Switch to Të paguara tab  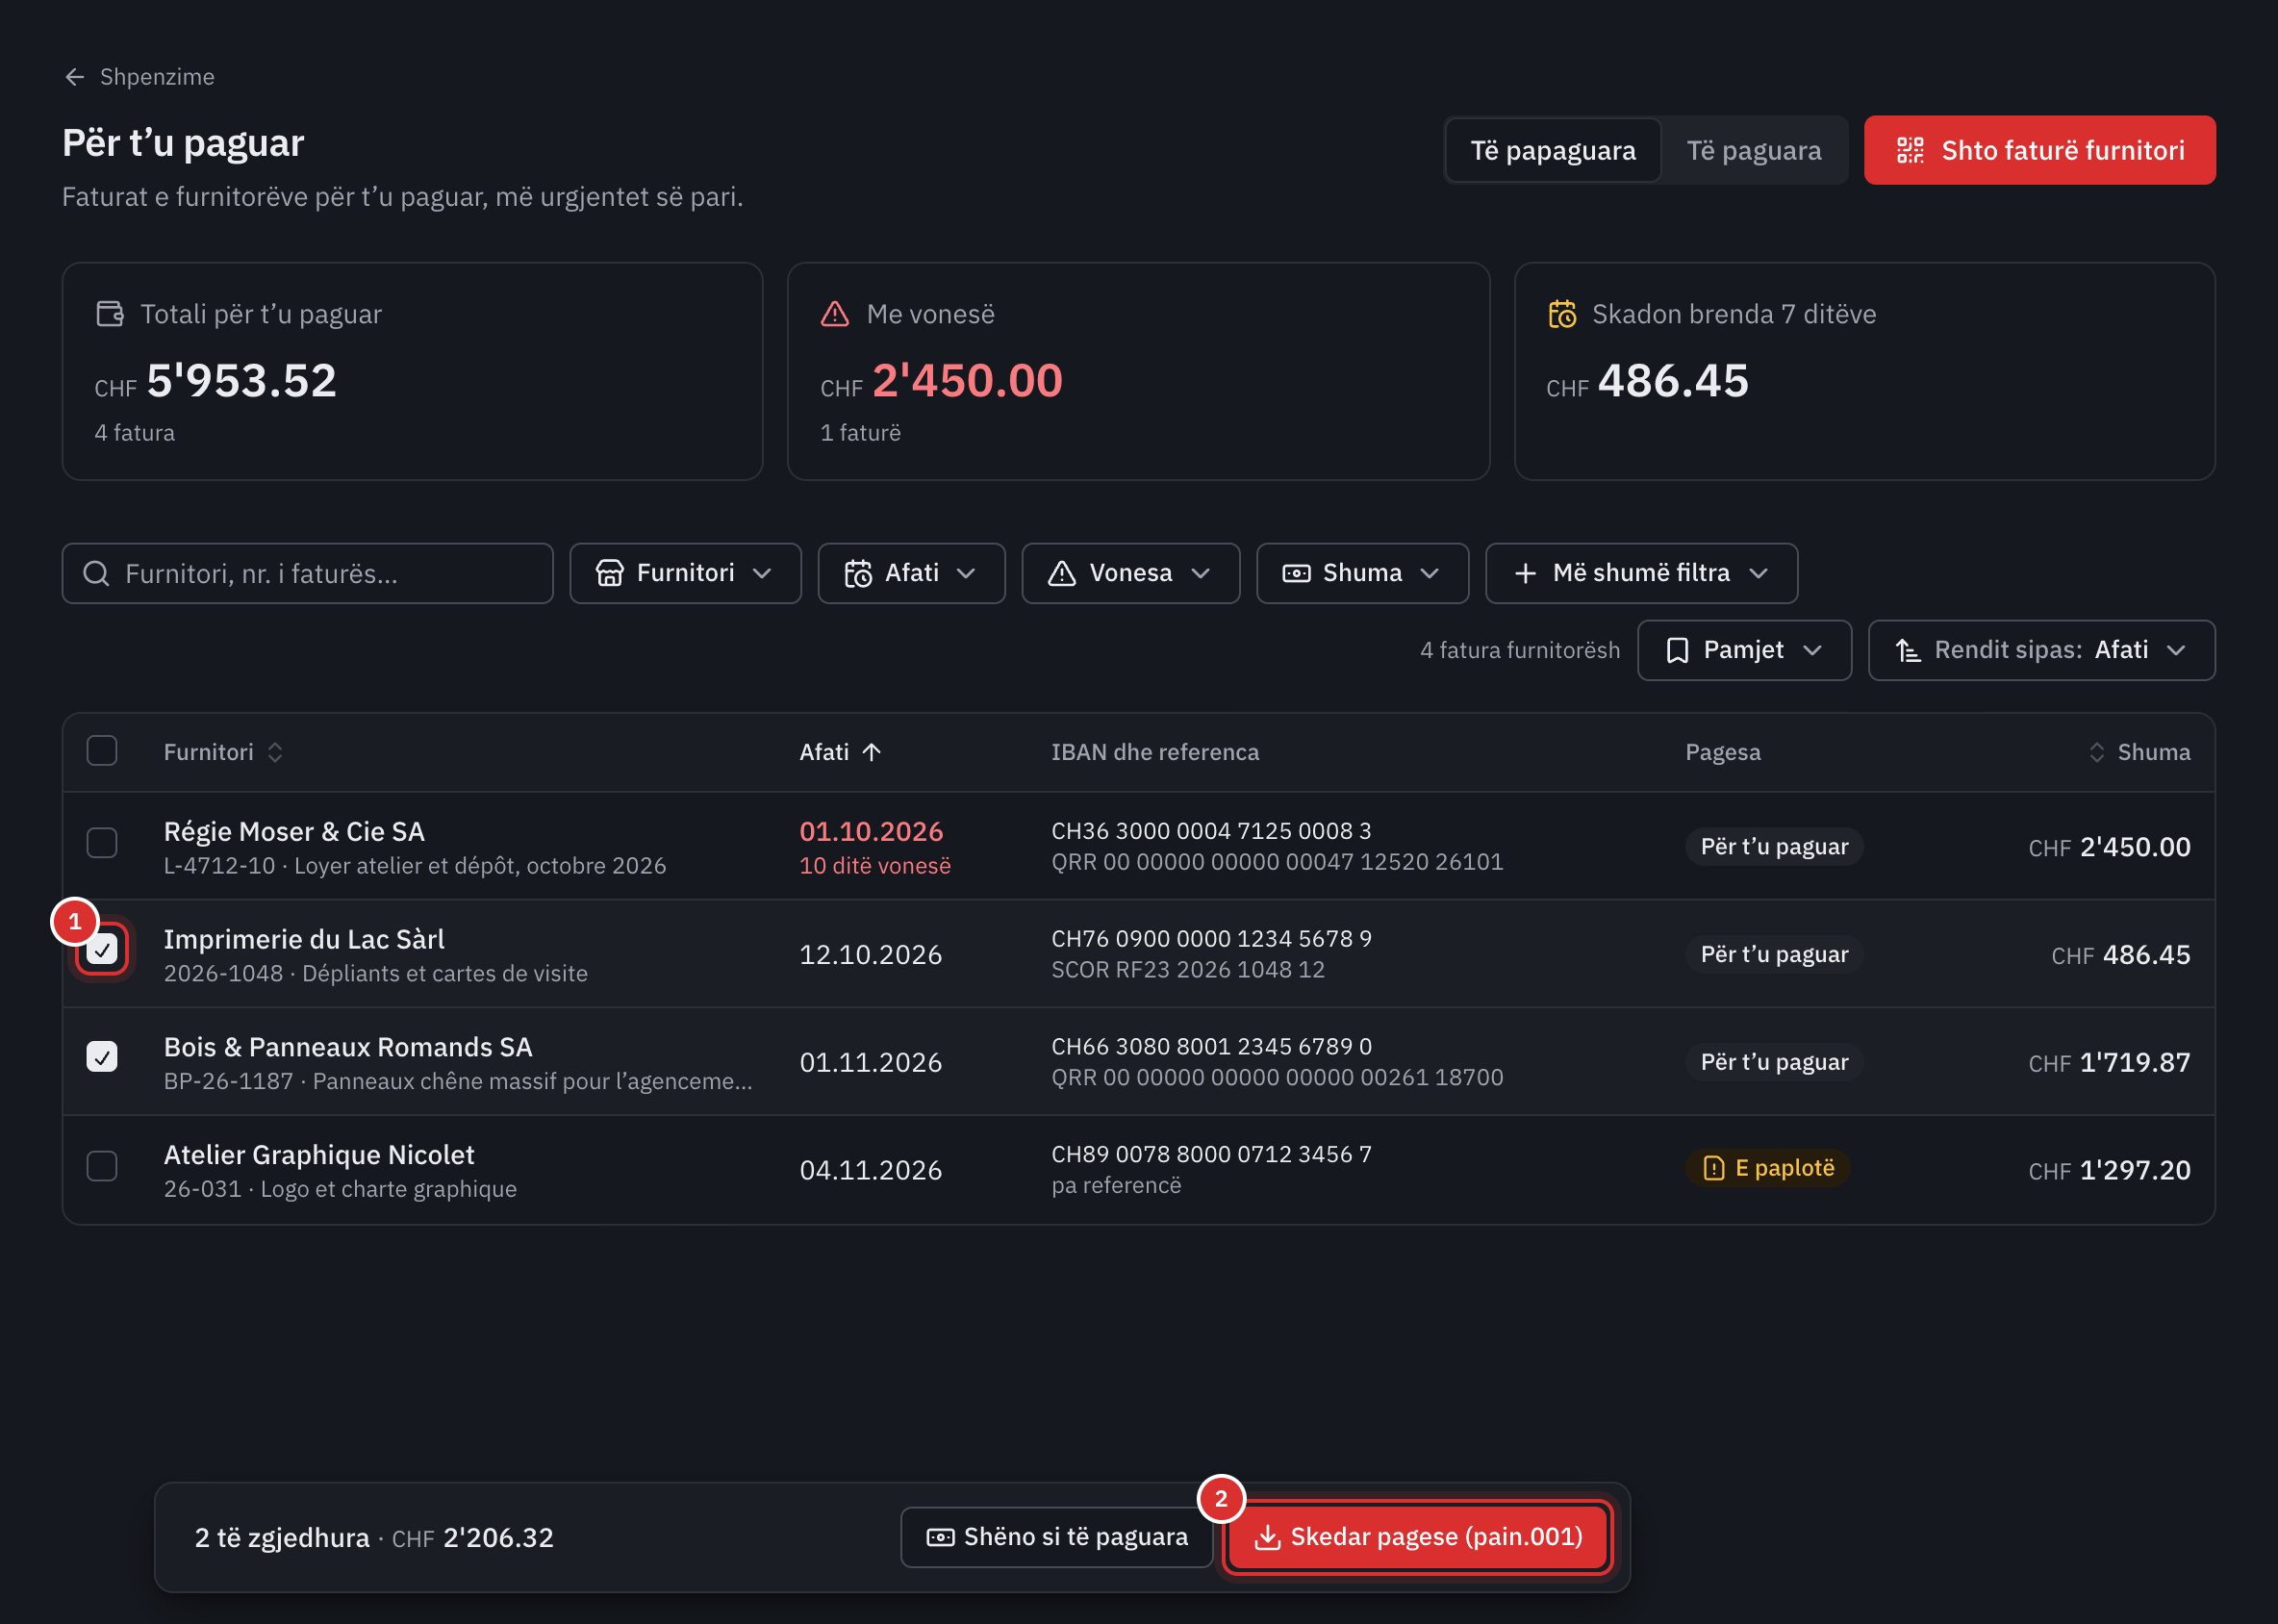(1753, 150)
